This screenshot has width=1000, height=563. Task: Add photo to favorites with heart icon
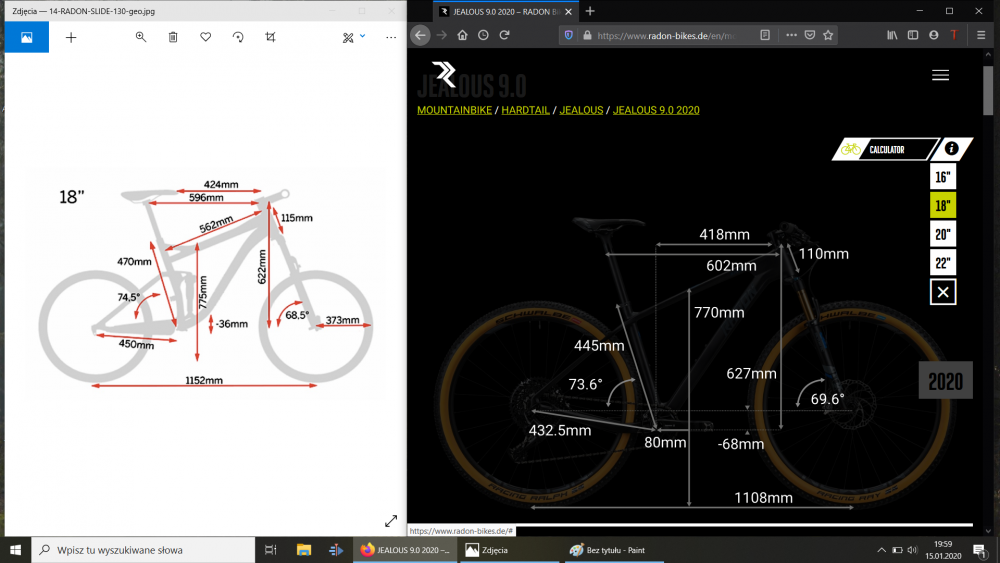click(205, 37)
